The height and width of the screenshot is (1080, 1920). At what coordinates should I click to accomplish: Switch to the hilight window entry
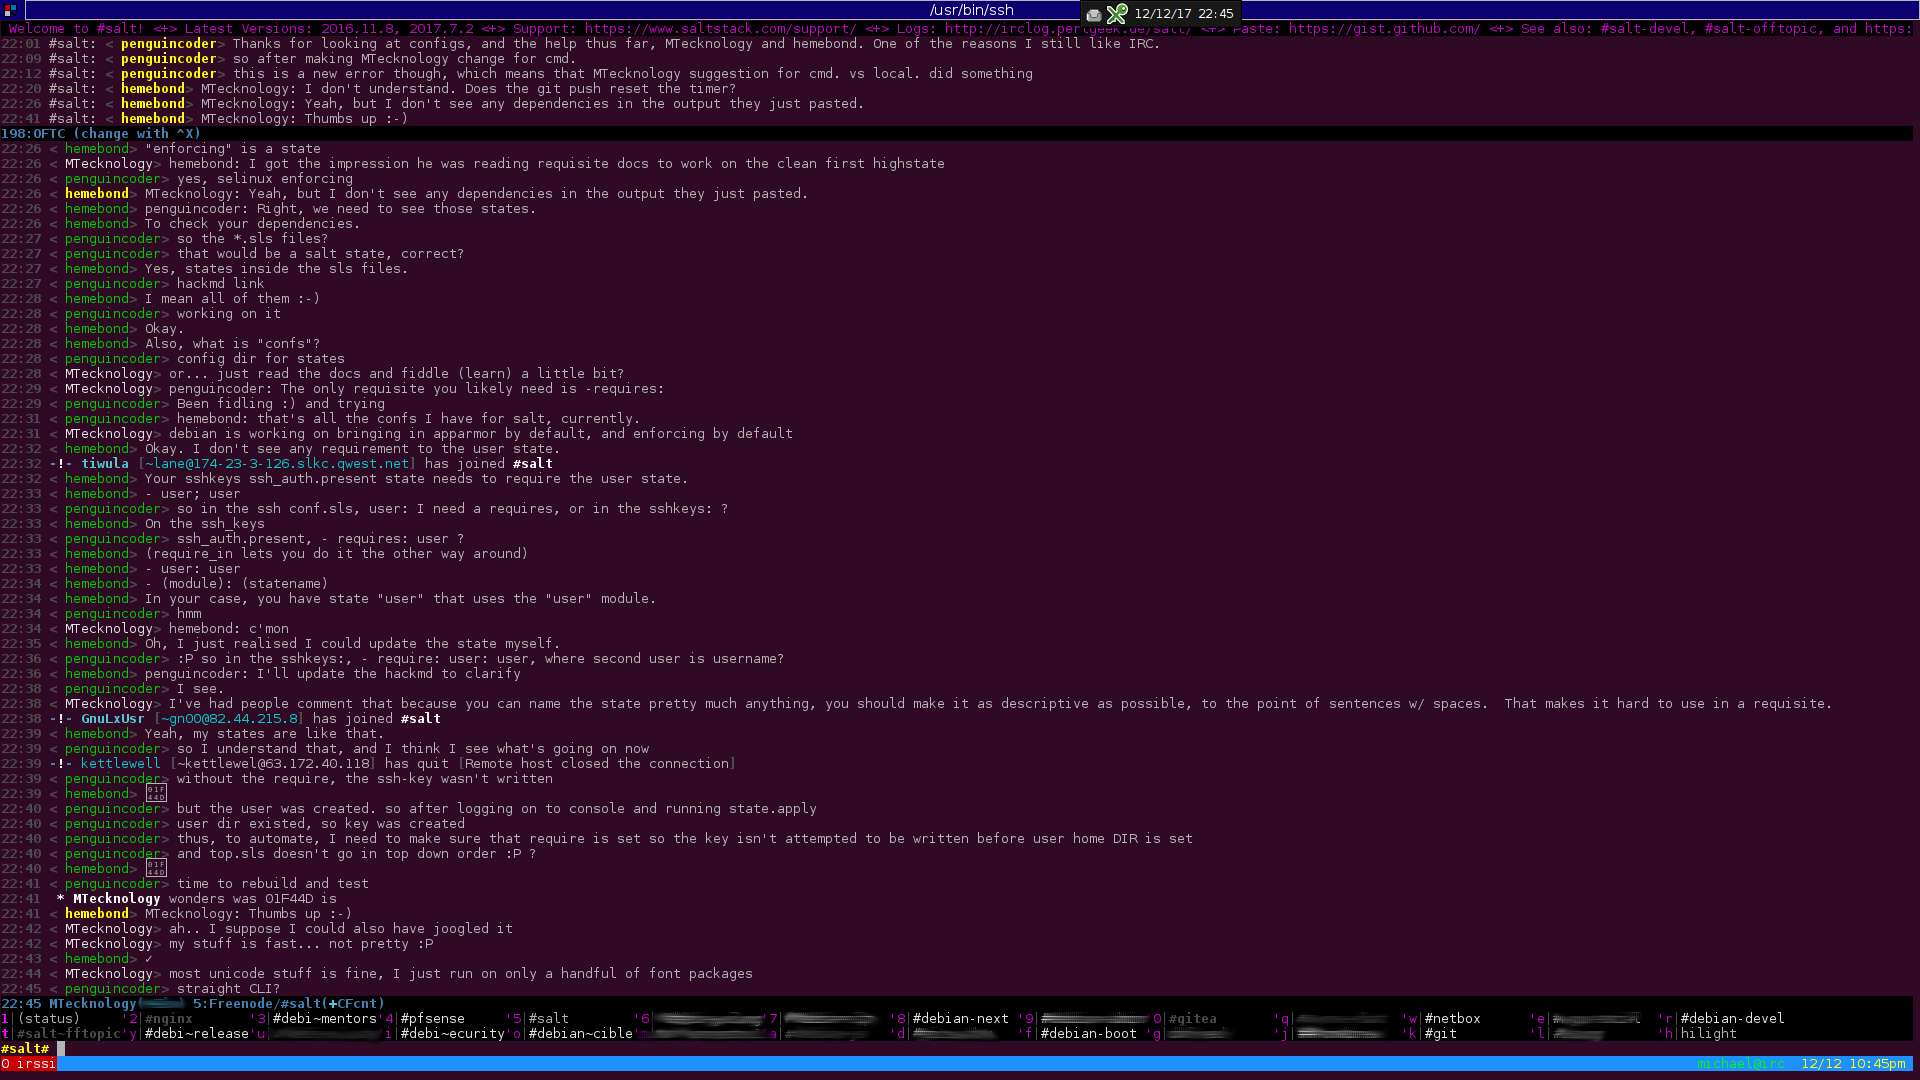(x=1709, y=1034)
